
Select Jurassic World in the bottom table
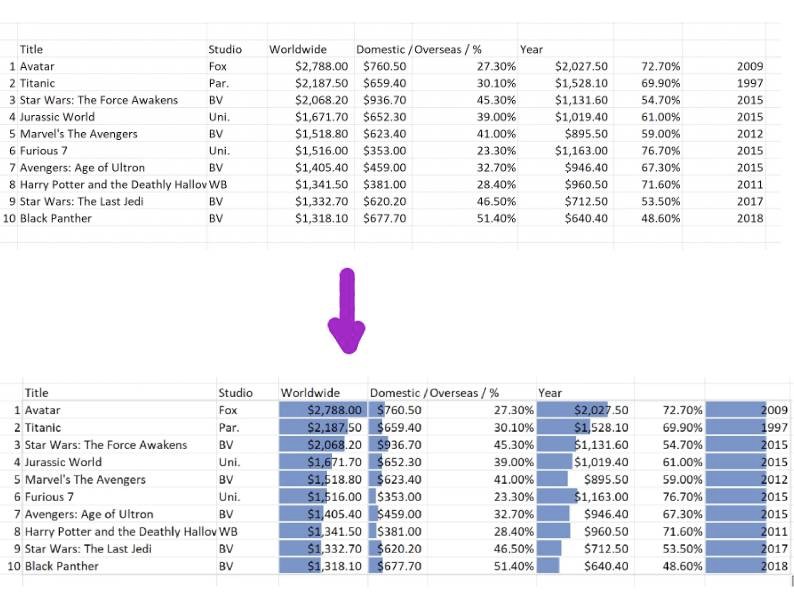[63, 462]
